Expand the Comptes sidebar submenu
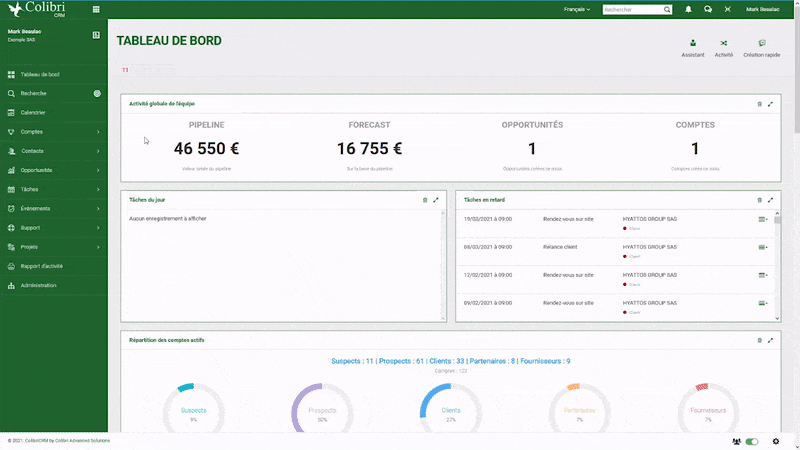The width and height of the screenshot is (800, 450). [98, 132]
